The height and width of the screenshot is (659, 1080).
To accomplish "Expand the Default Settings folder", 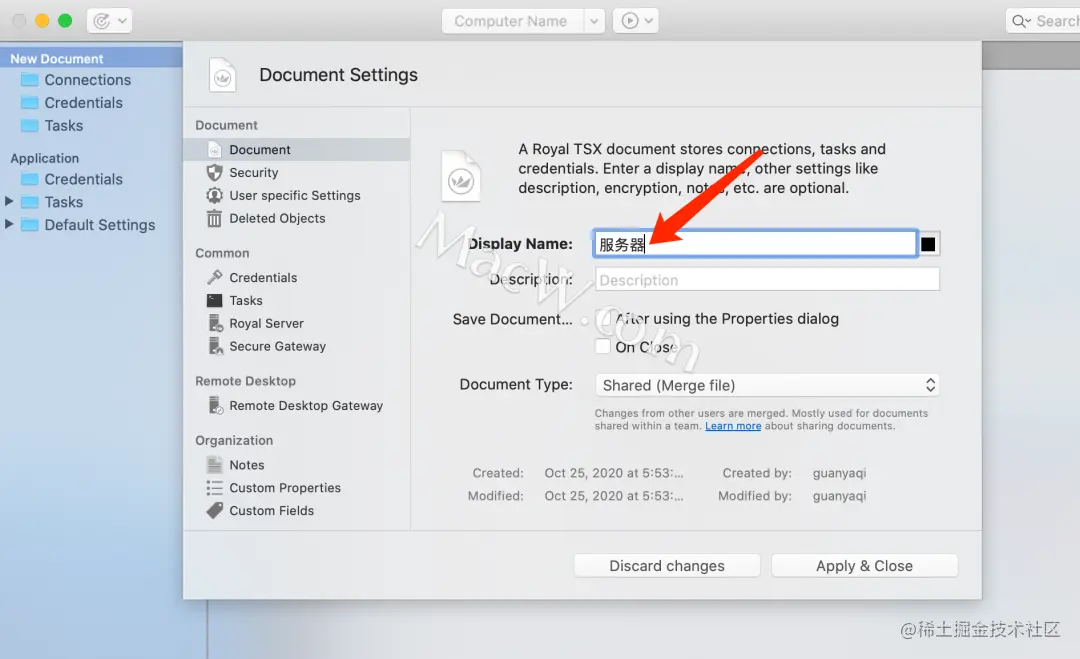I will point(9,224).
